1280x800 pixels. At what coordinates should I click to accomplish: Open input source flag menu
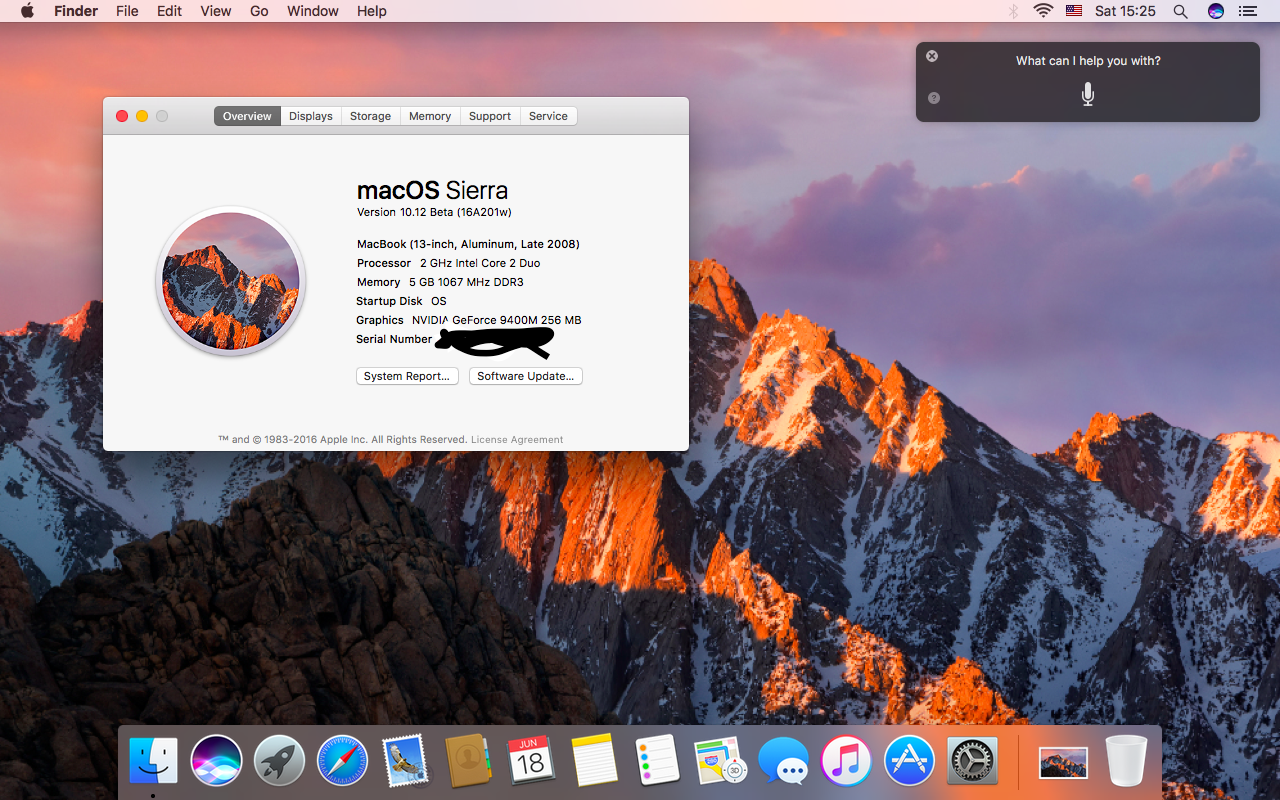(x=1074, y=11)
